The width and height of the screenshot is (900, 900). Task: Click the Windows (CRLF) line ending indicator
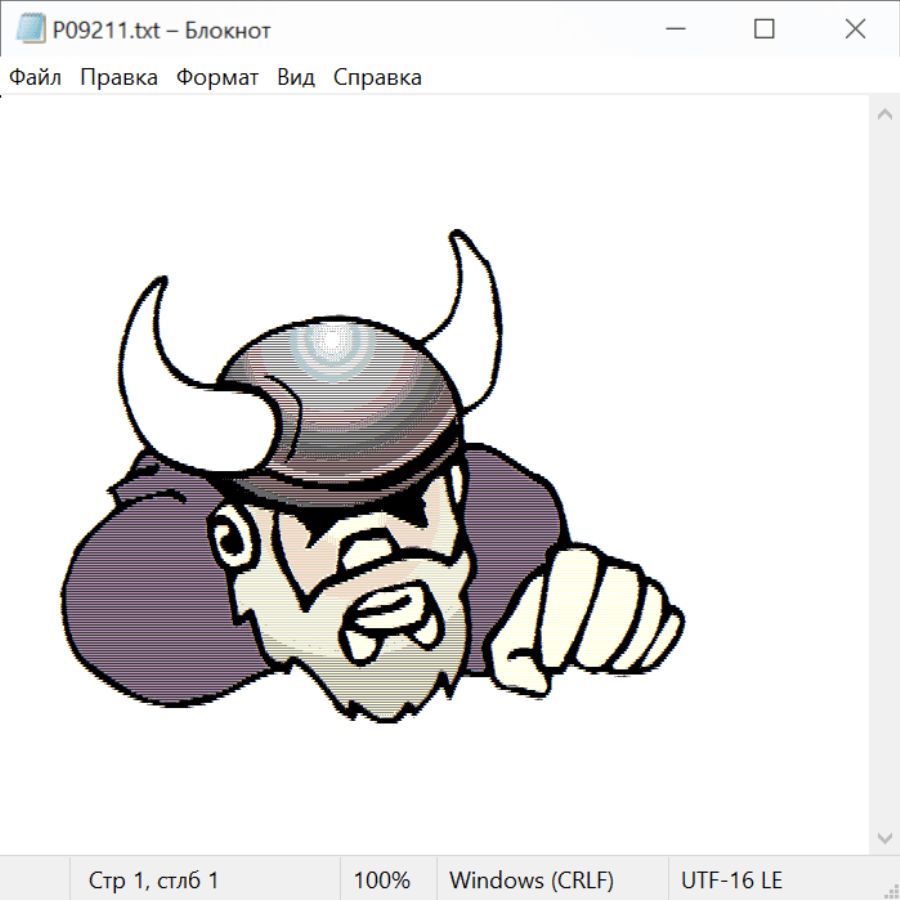[531, 880]
